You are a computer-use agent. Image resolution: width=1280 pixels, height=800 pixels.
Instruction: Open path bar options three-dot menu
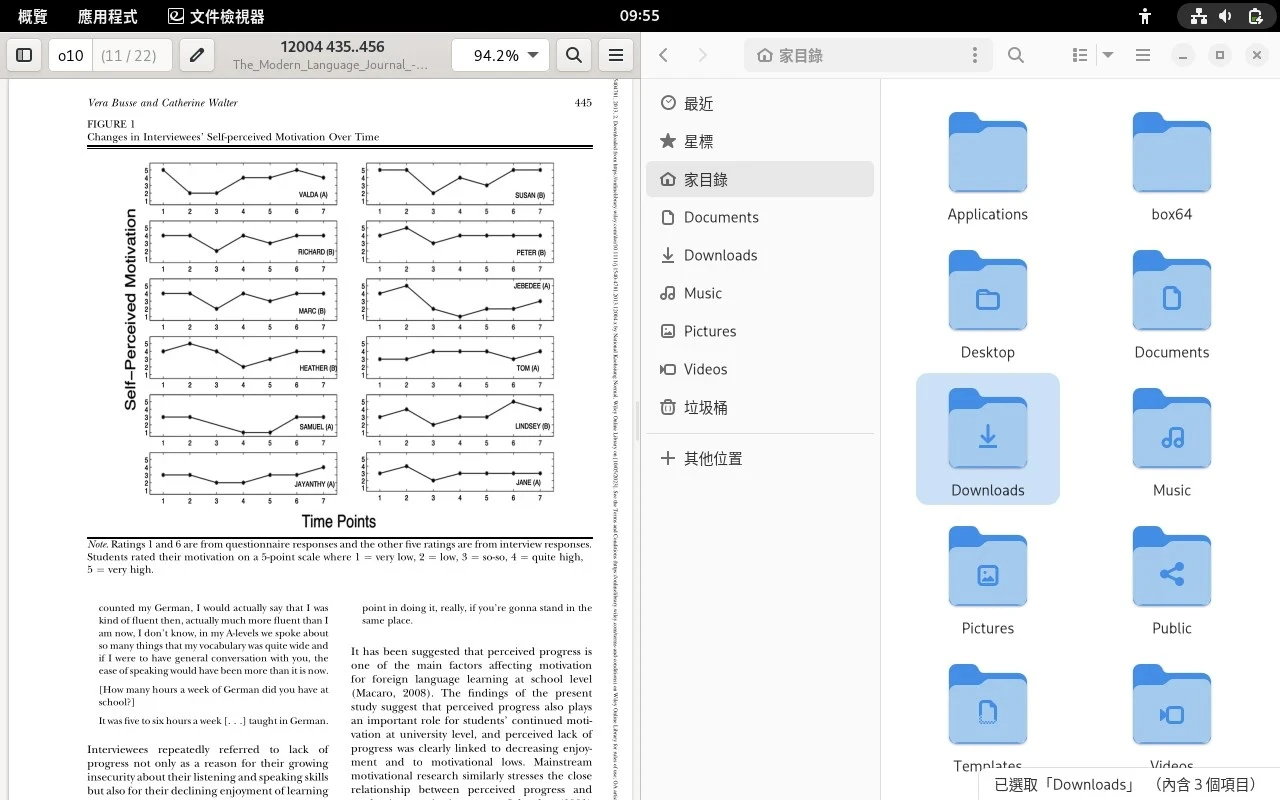point(974,56)
